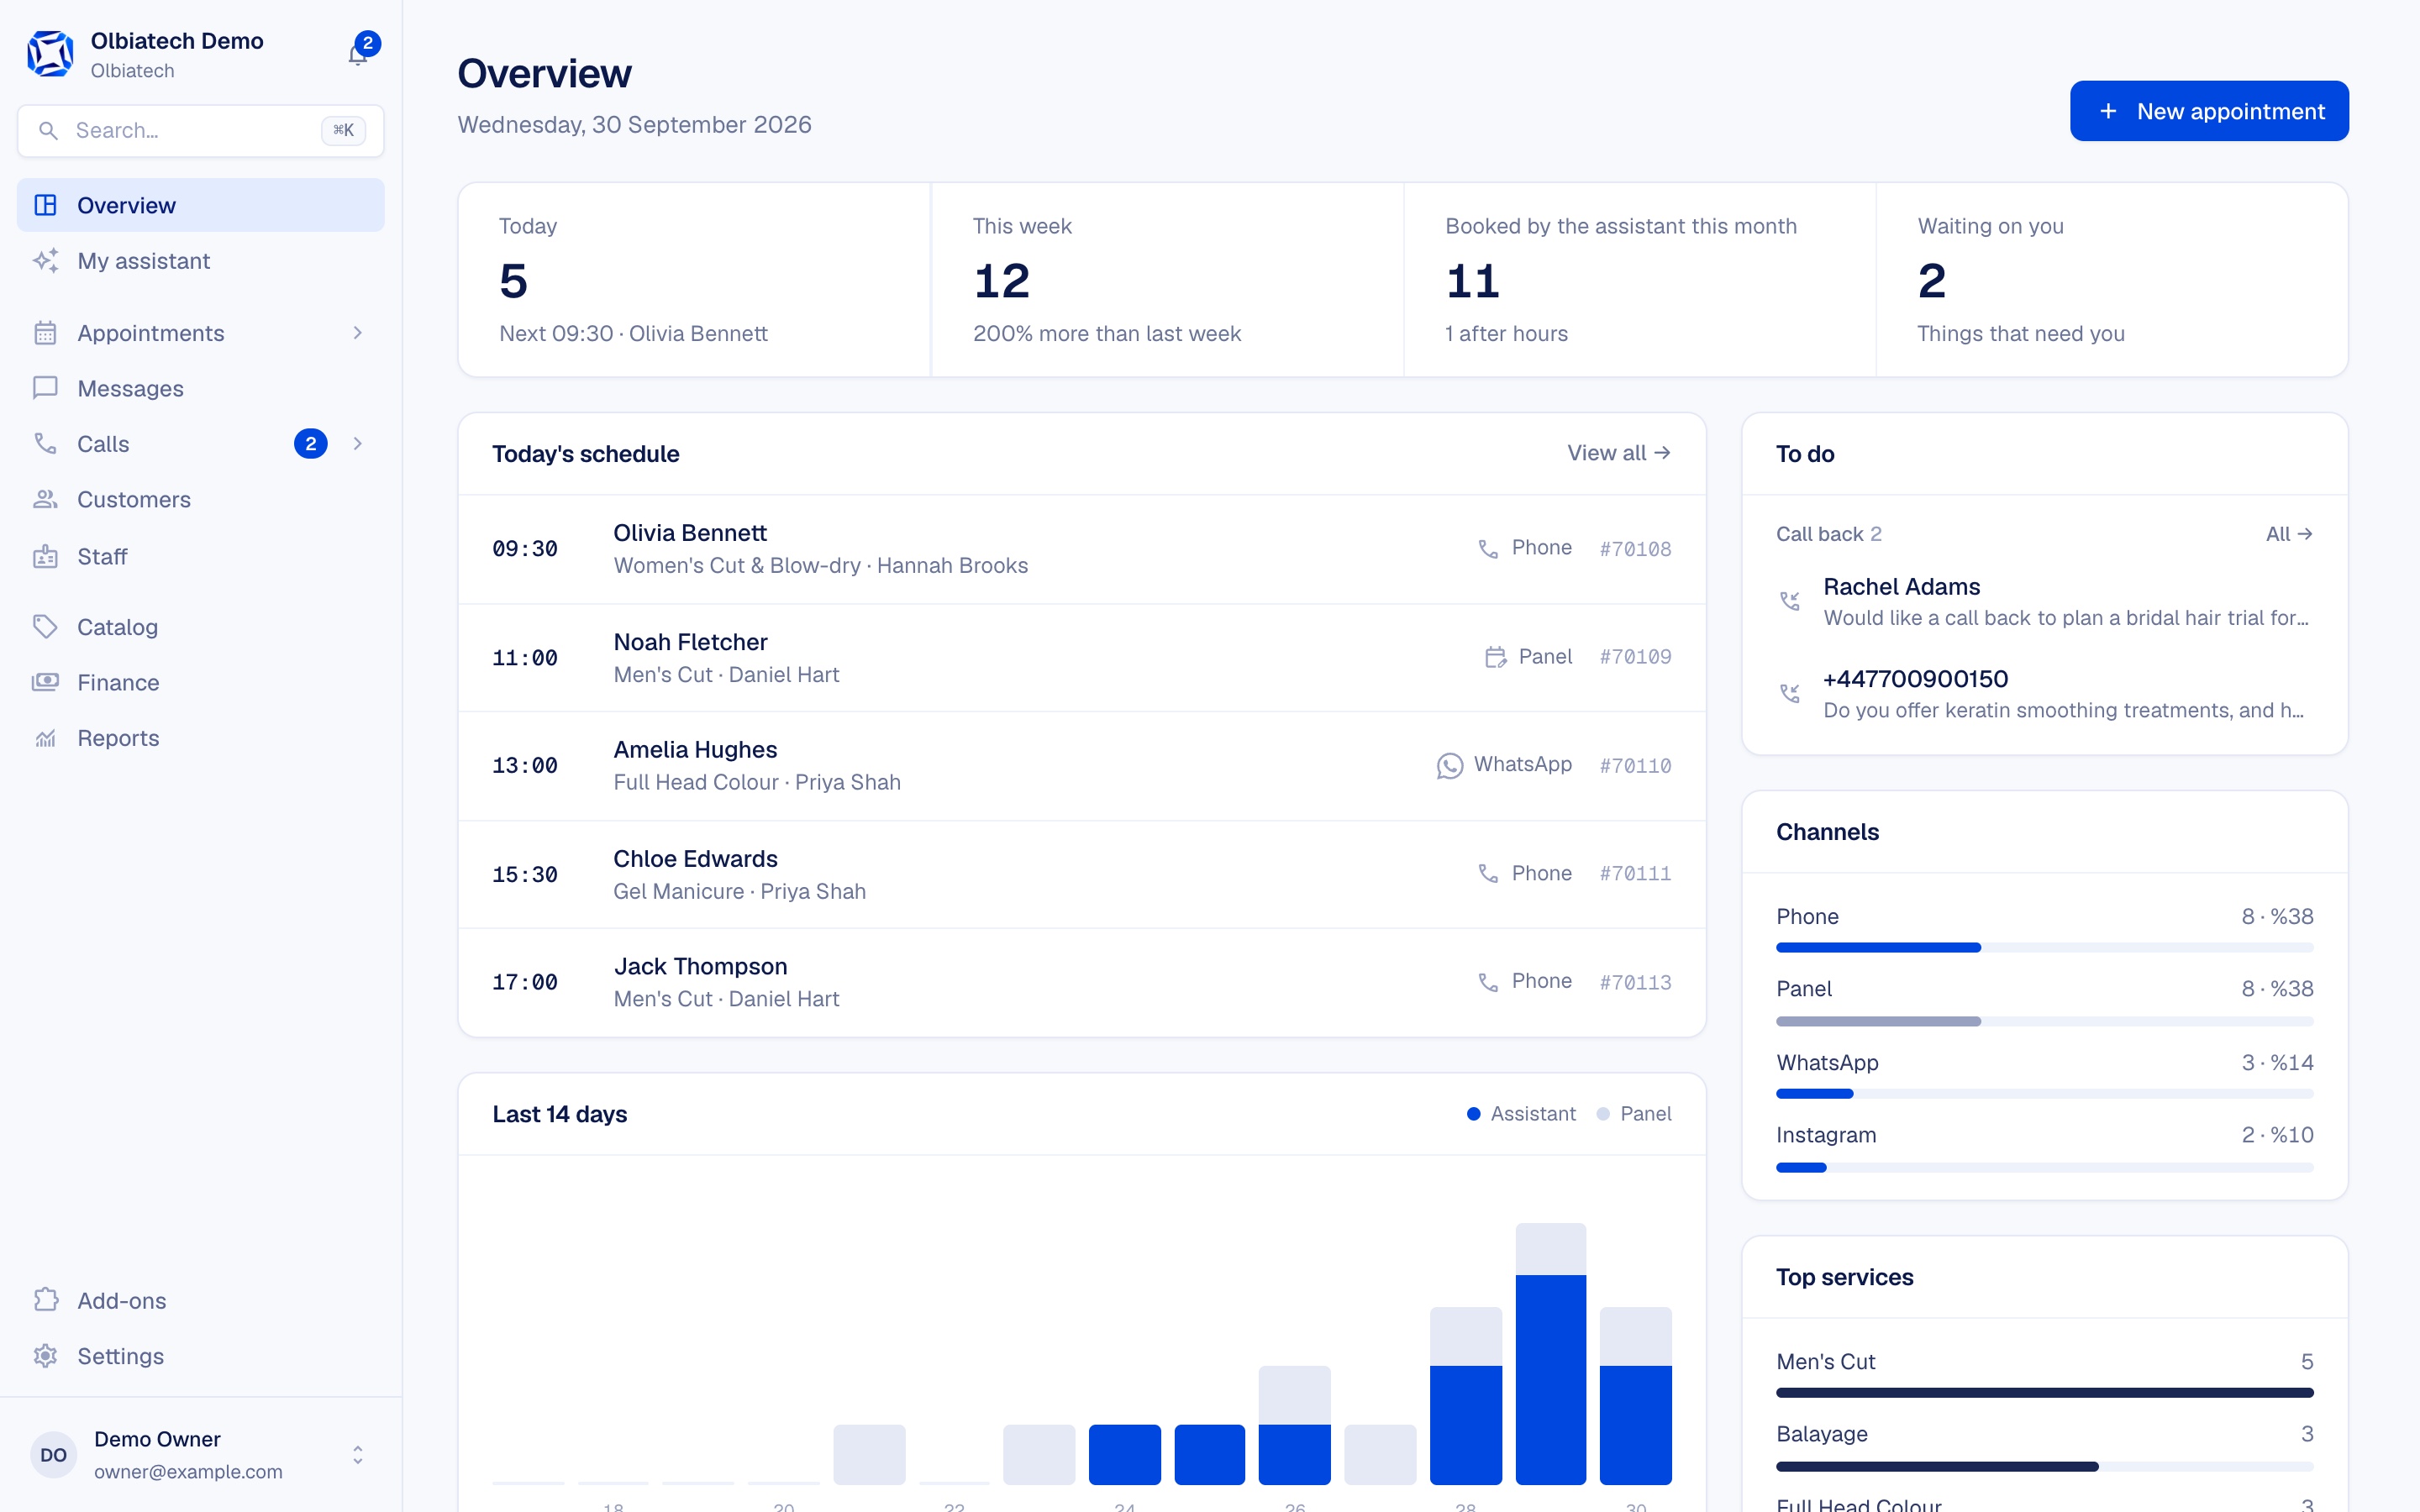The width and height of the screenshot is (2420, 1512).
Task: Go to Messages
Action: 200,388
